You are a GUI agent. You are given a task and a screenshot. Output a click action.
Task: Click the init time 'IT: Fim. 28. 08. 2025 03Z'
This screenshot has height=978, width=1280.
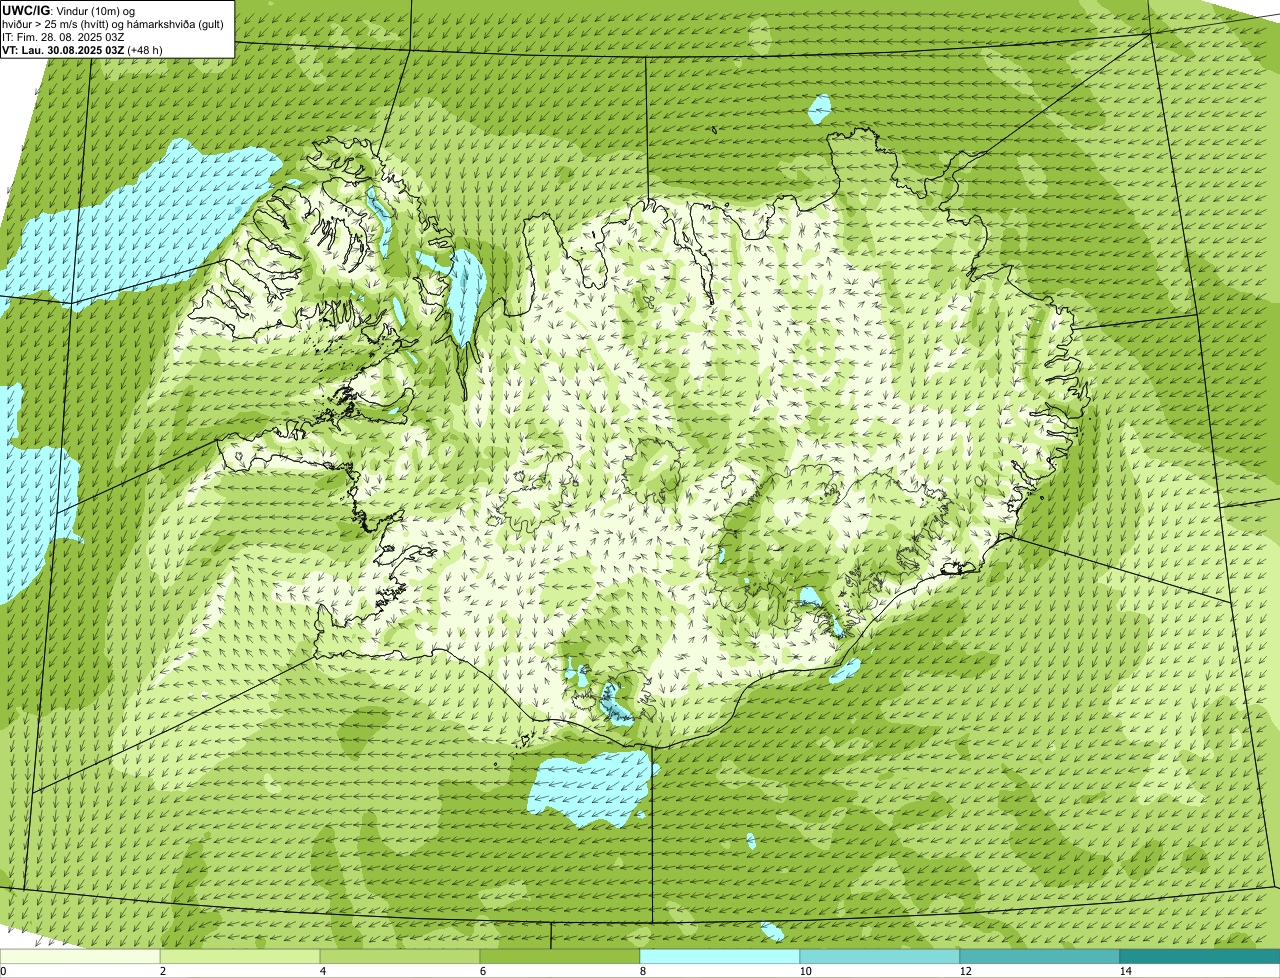[63, 37]
